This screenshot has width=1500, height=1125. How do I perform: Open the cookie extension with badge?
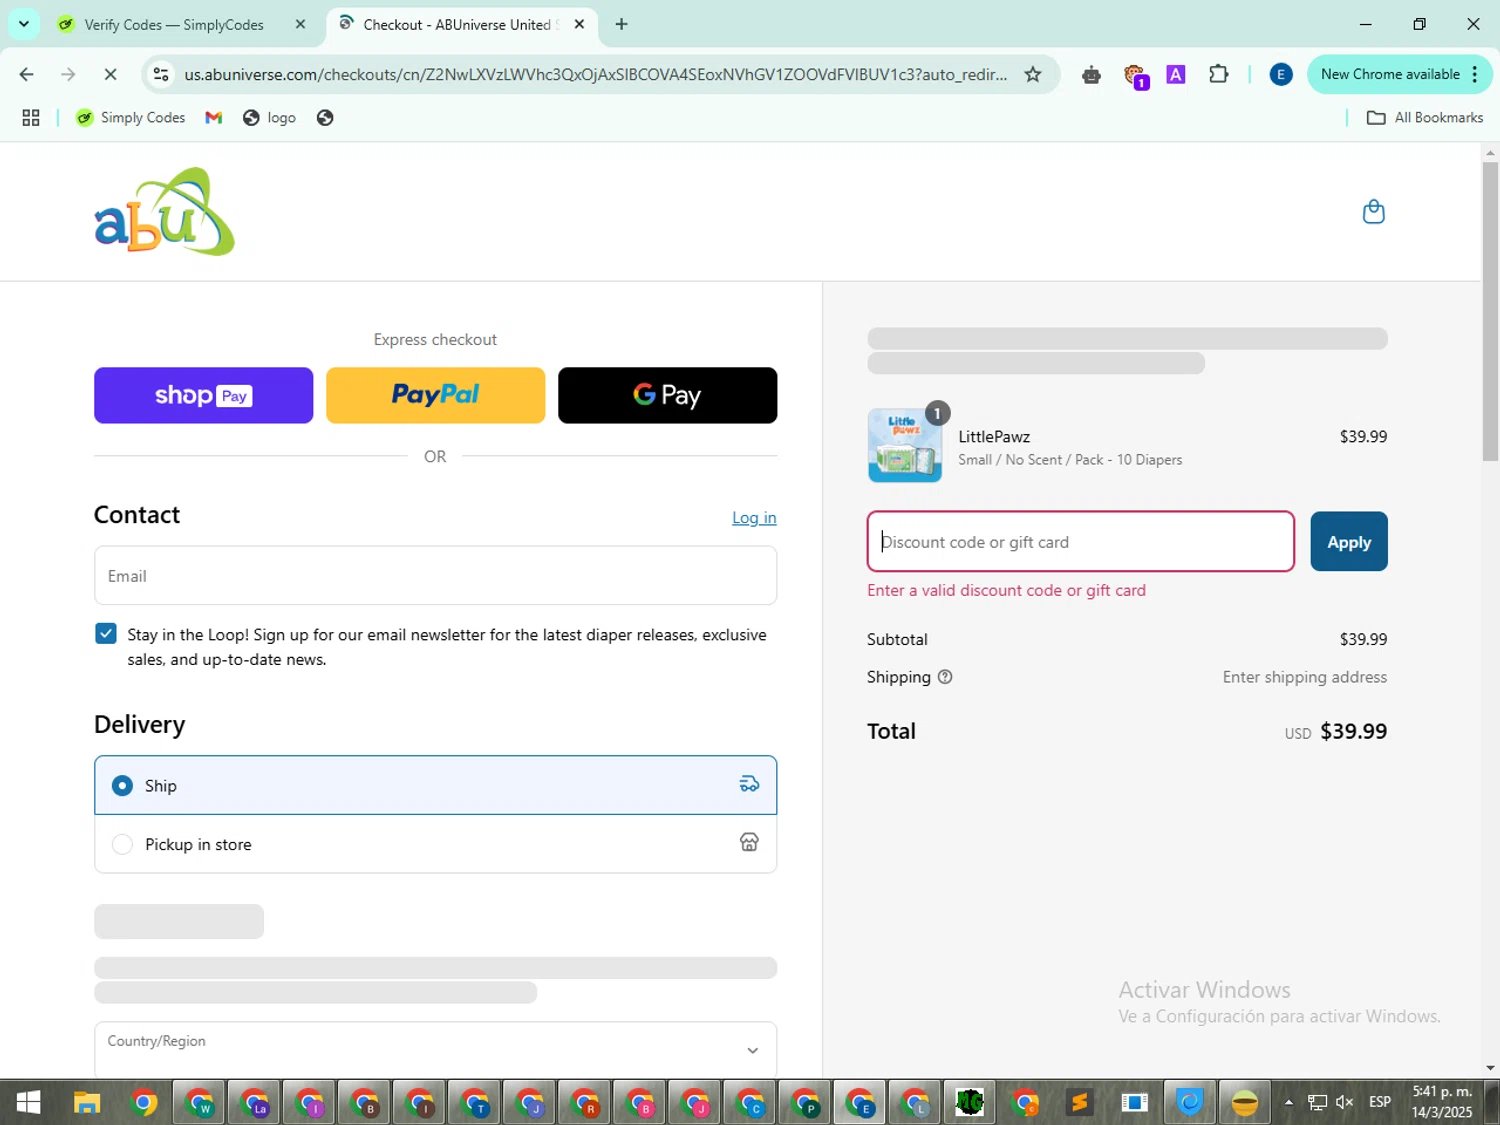click(x=1135, y=76)
